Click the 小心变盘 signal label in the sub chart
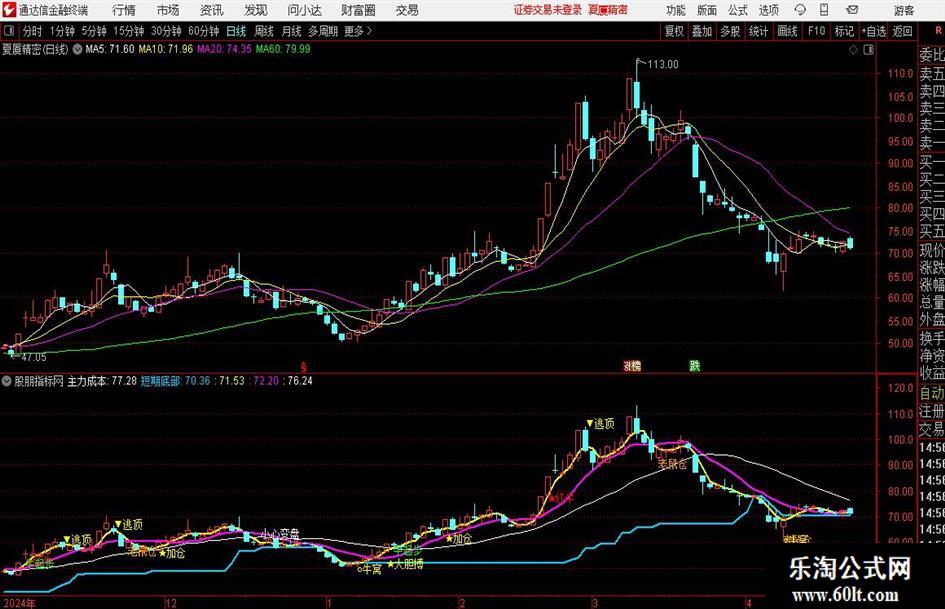 280,534
